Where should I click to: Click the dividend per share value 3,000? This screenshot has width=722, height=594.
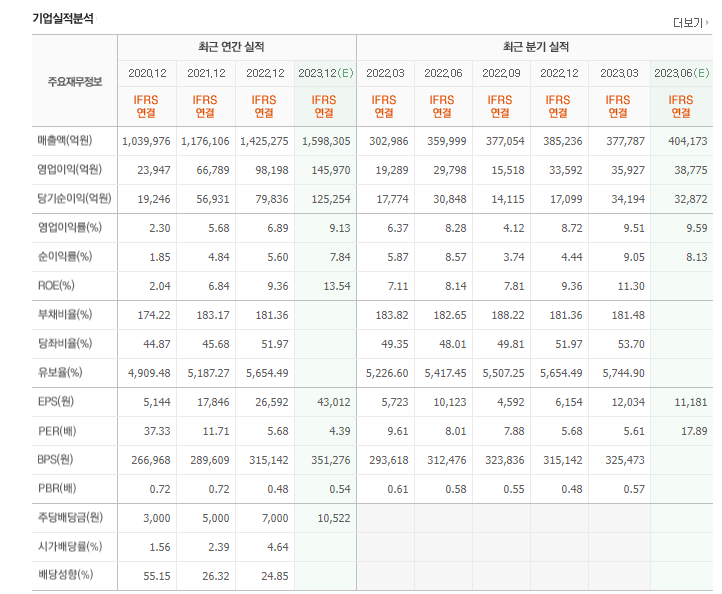[157, 518]
